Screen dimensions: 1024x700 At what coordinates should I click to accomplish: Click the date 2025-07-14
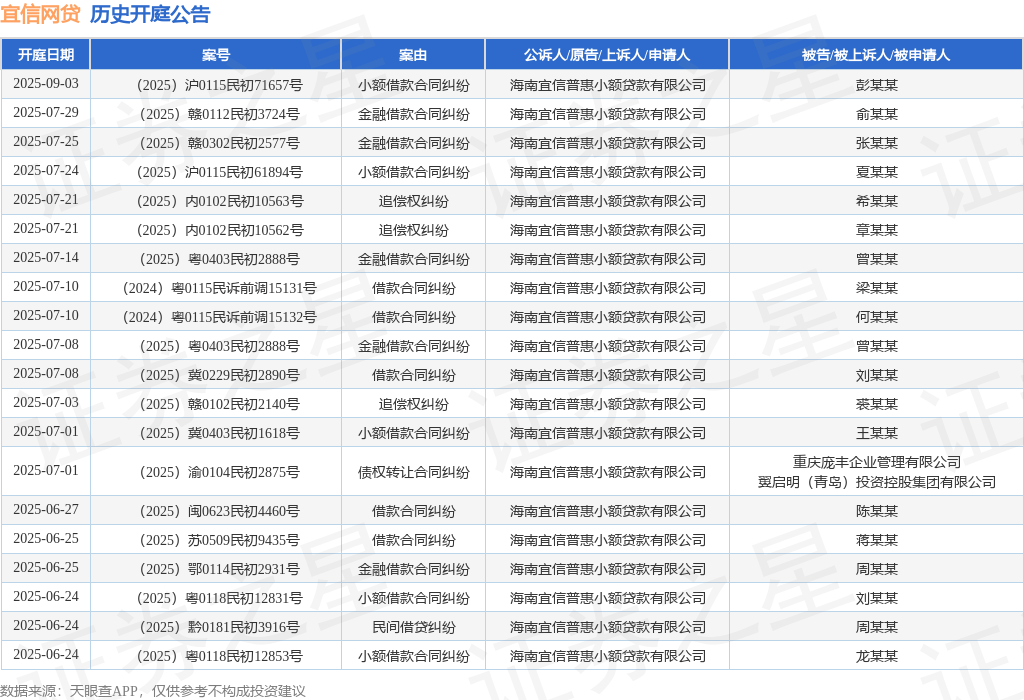pyautogui.click(x=46, y=257)
